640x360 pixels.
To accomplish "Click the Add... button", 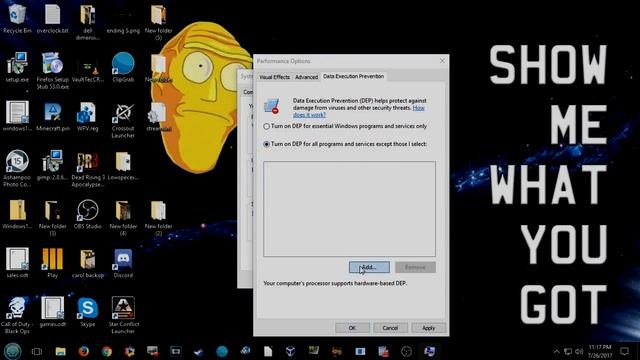I will 369,267.
